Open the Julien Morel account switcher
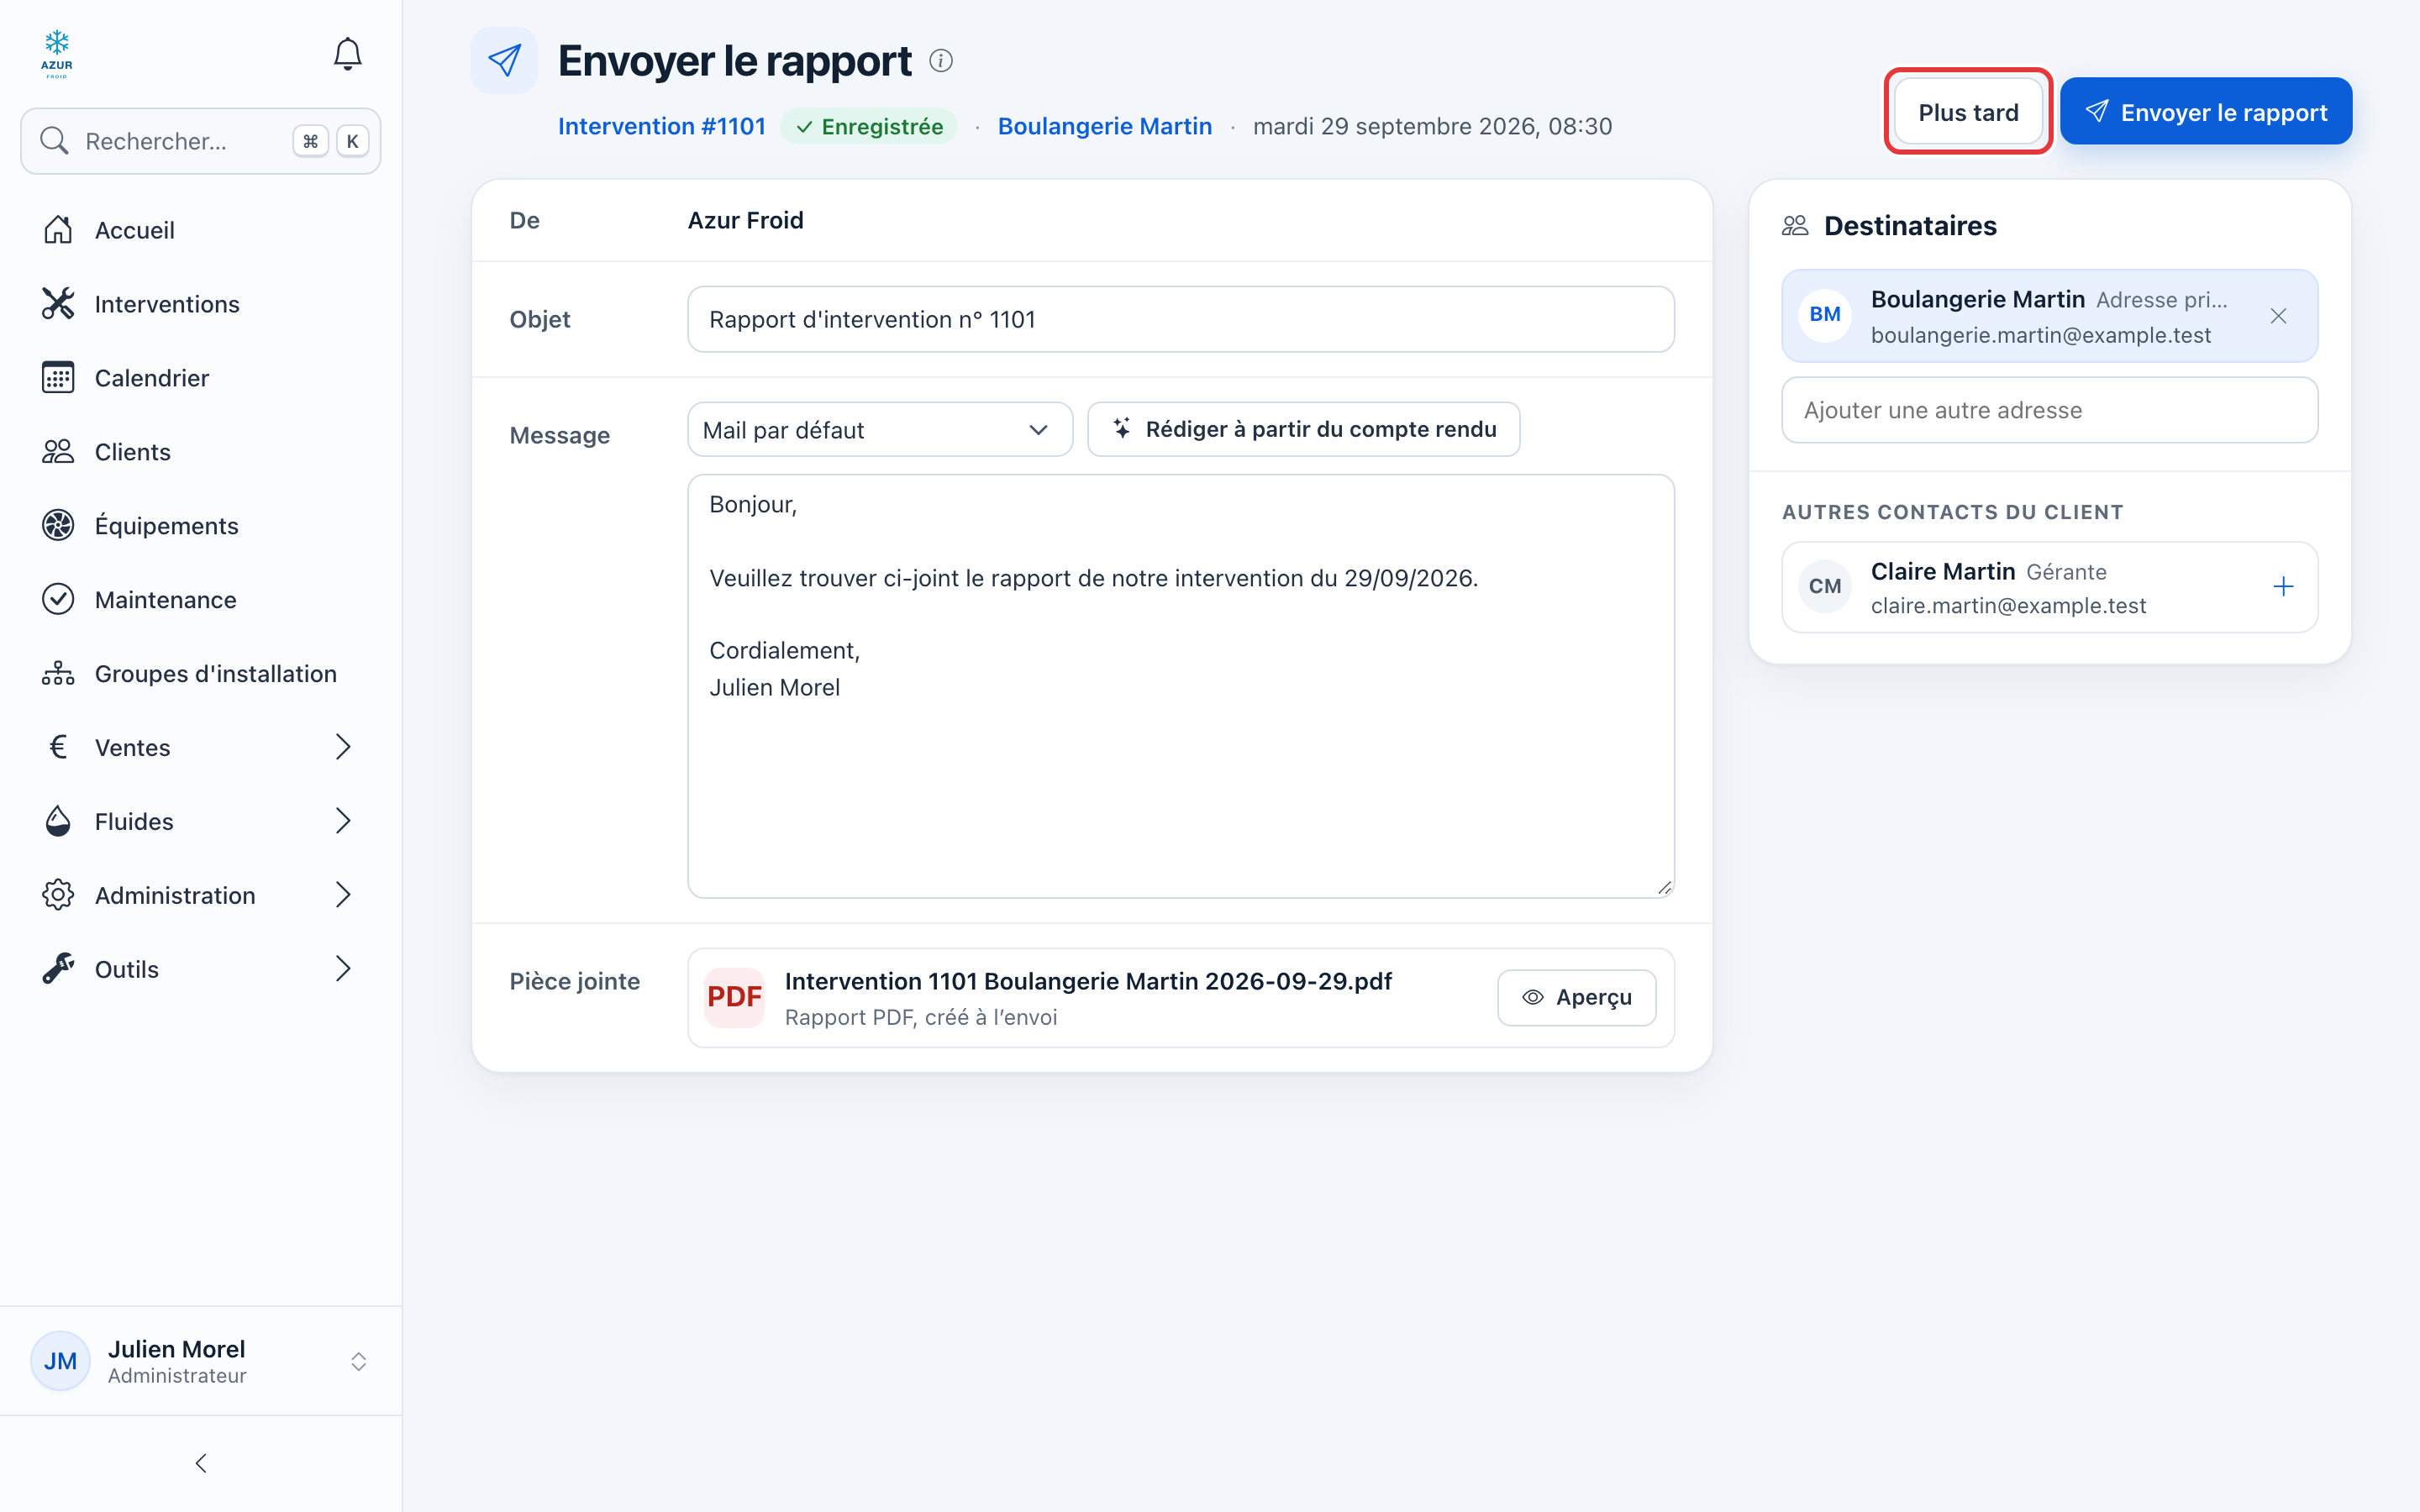 coord(201,1361)
